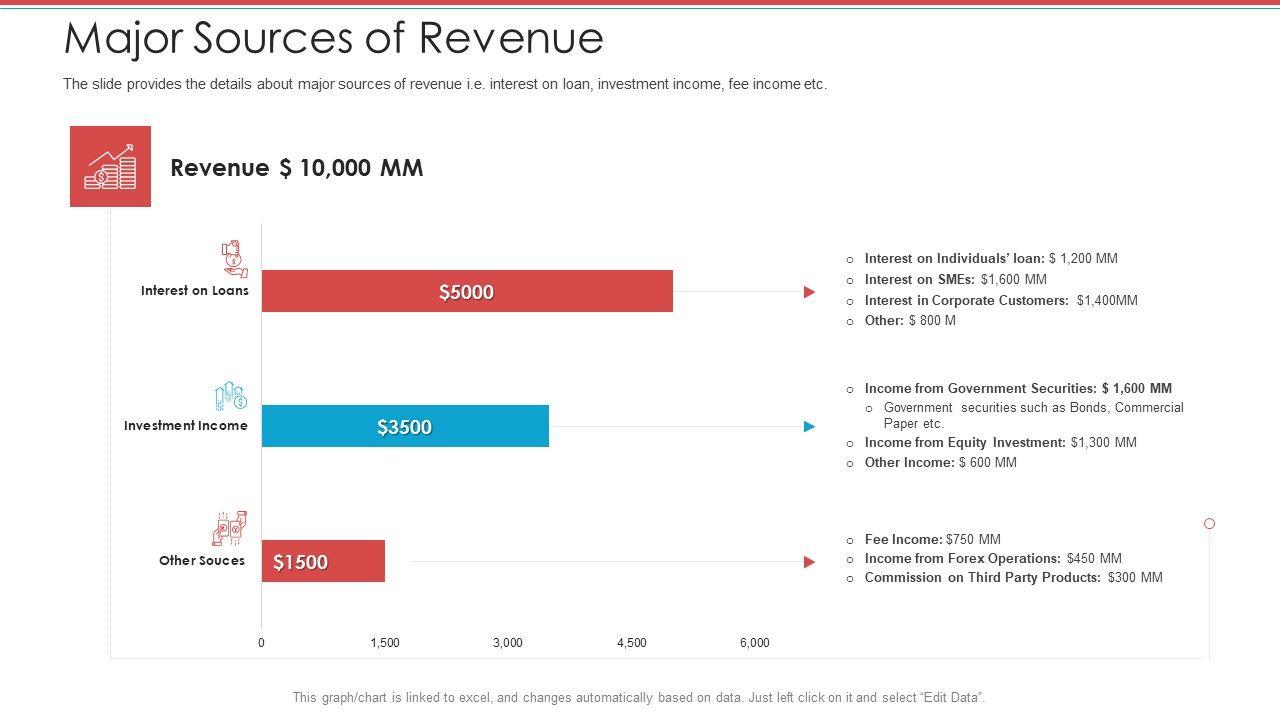
Task: Select the blue $3500 Investment Income bar
Action: coord(405,427)
